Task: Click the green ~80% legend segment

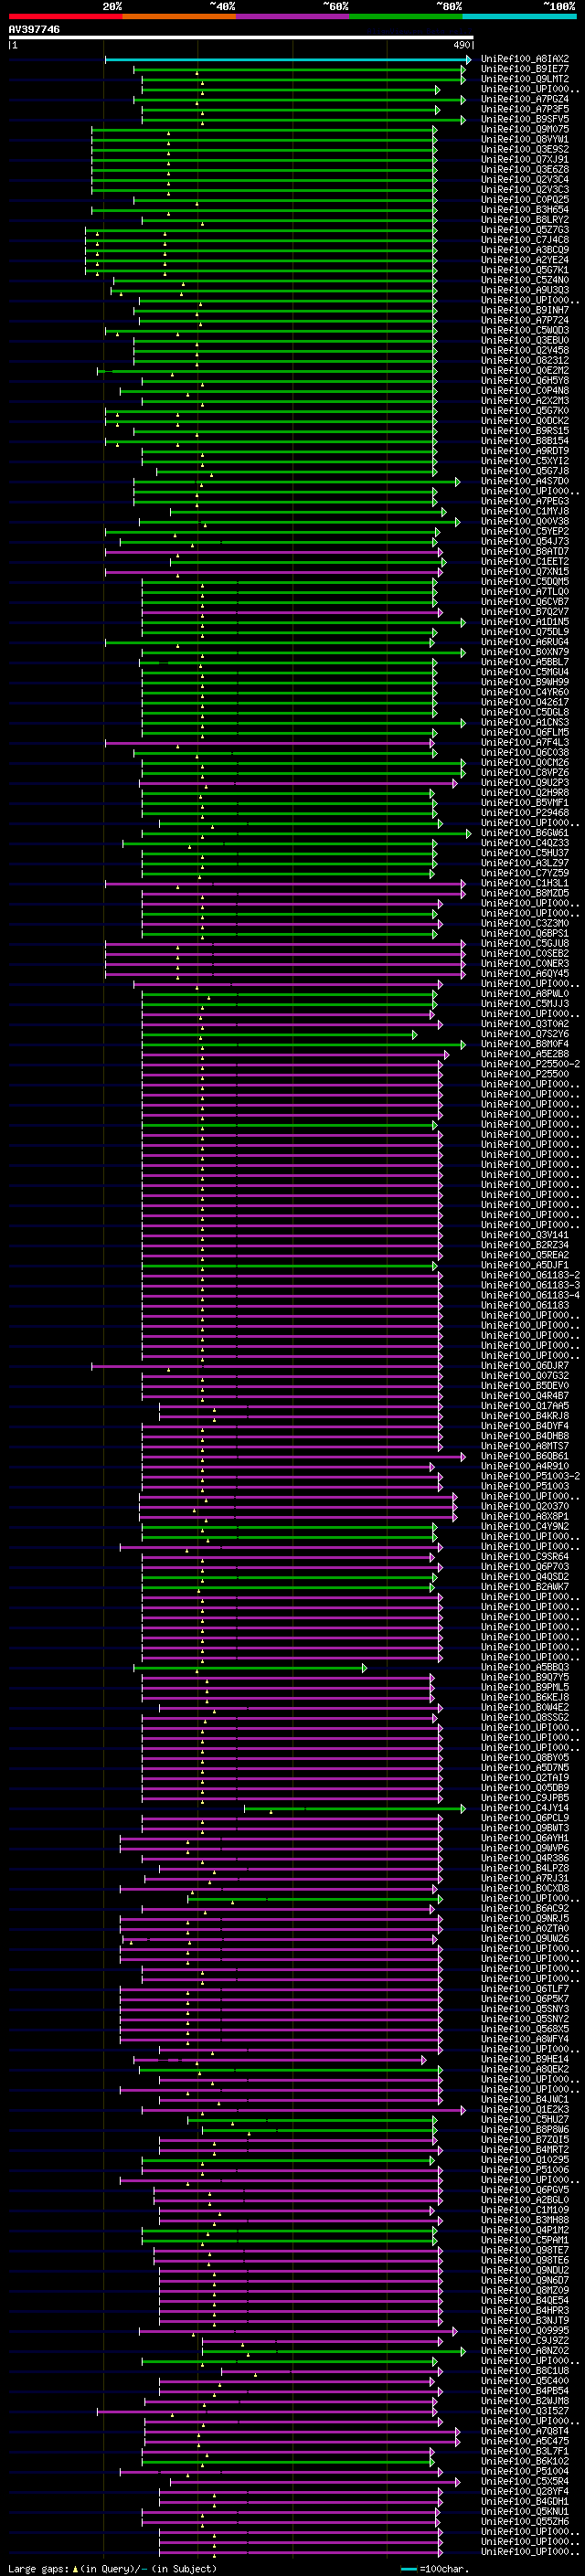Action: (406, 16)
